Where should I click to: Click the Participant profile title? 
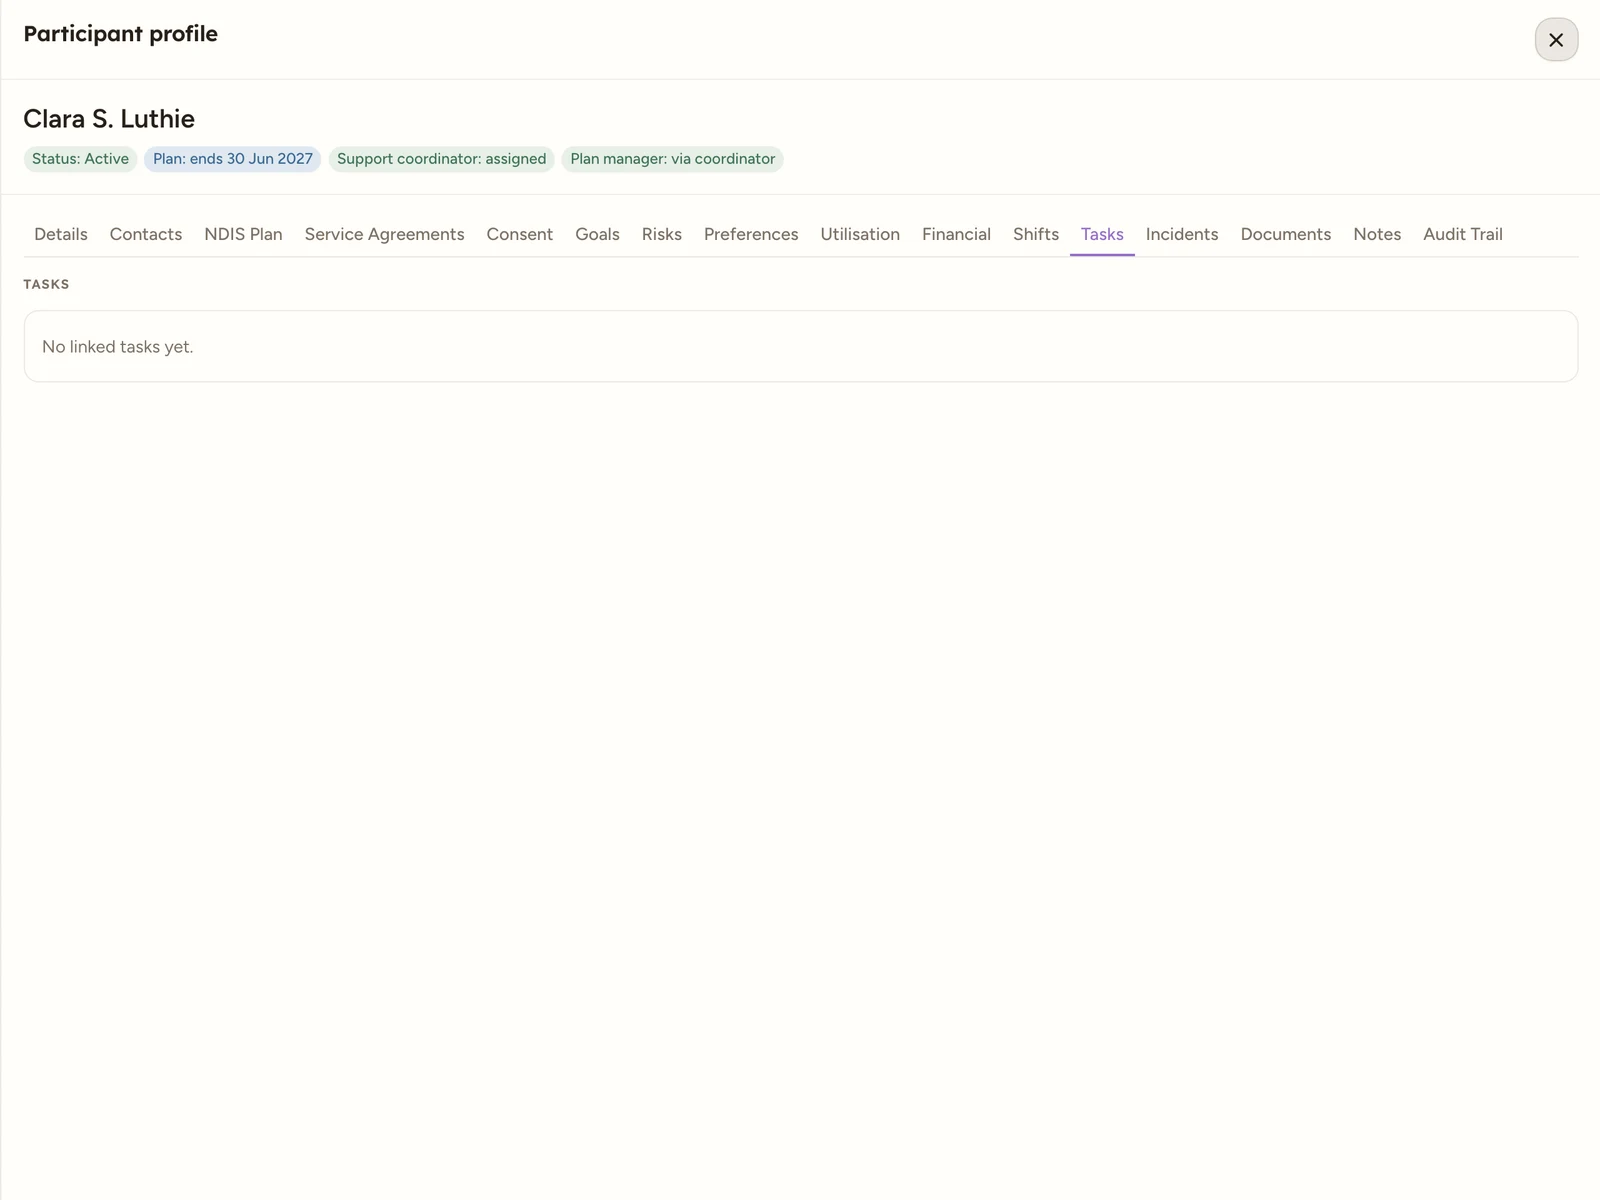point(121,34)
